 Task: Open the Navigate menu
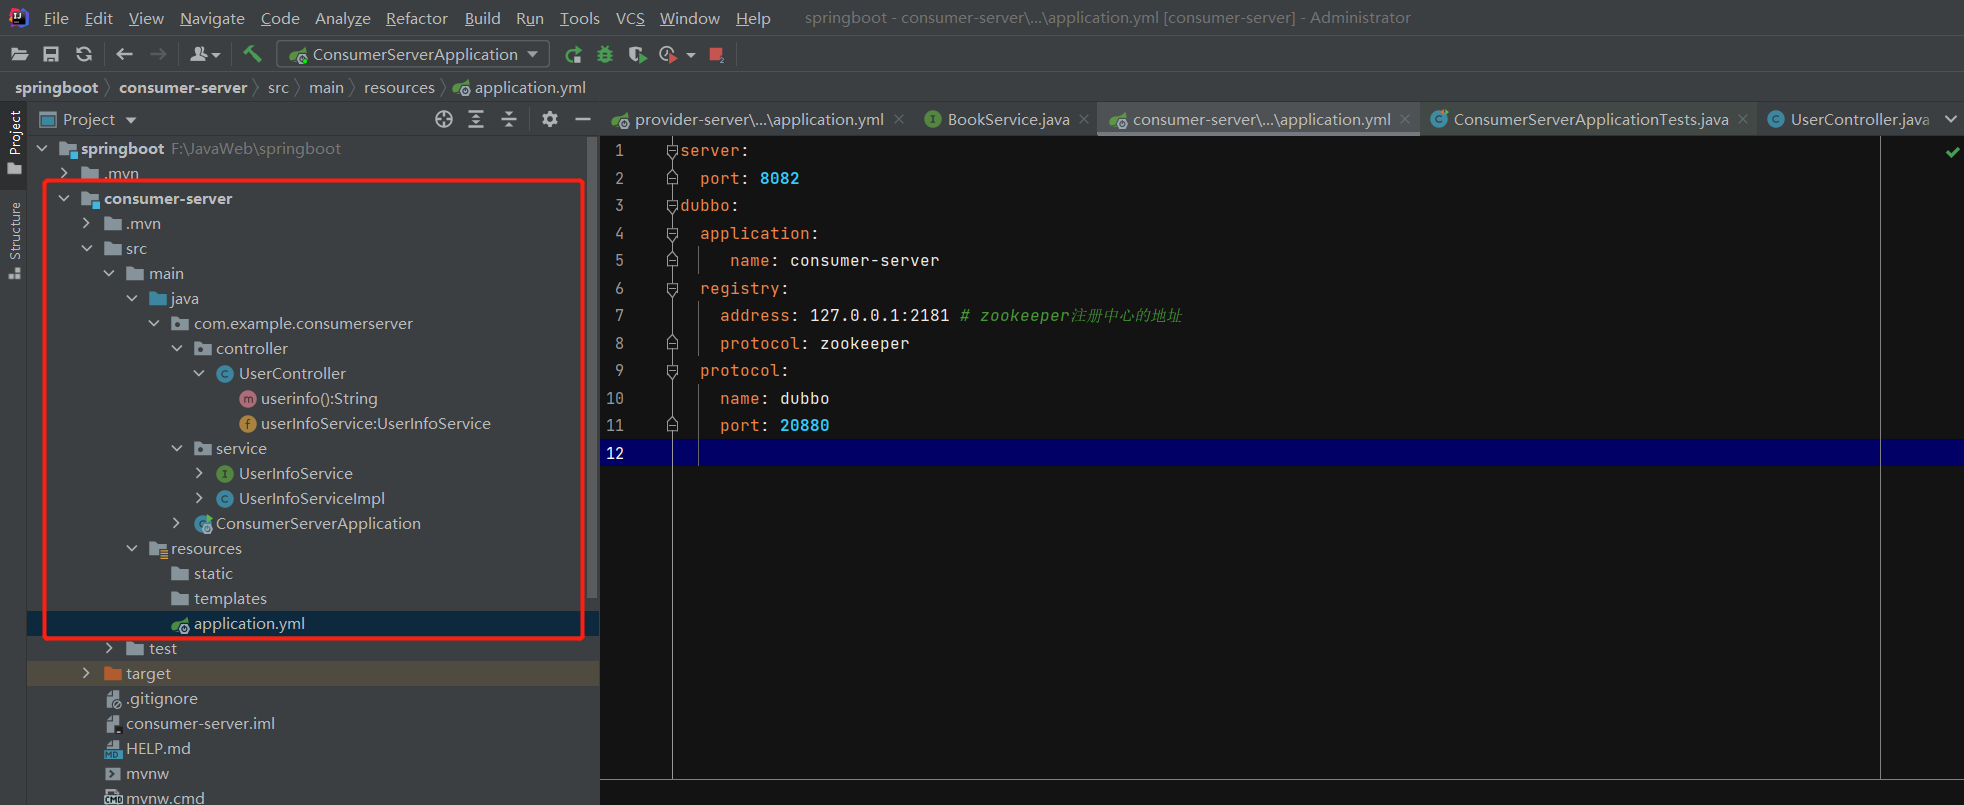pyautogui.click(x=212, y=18)
